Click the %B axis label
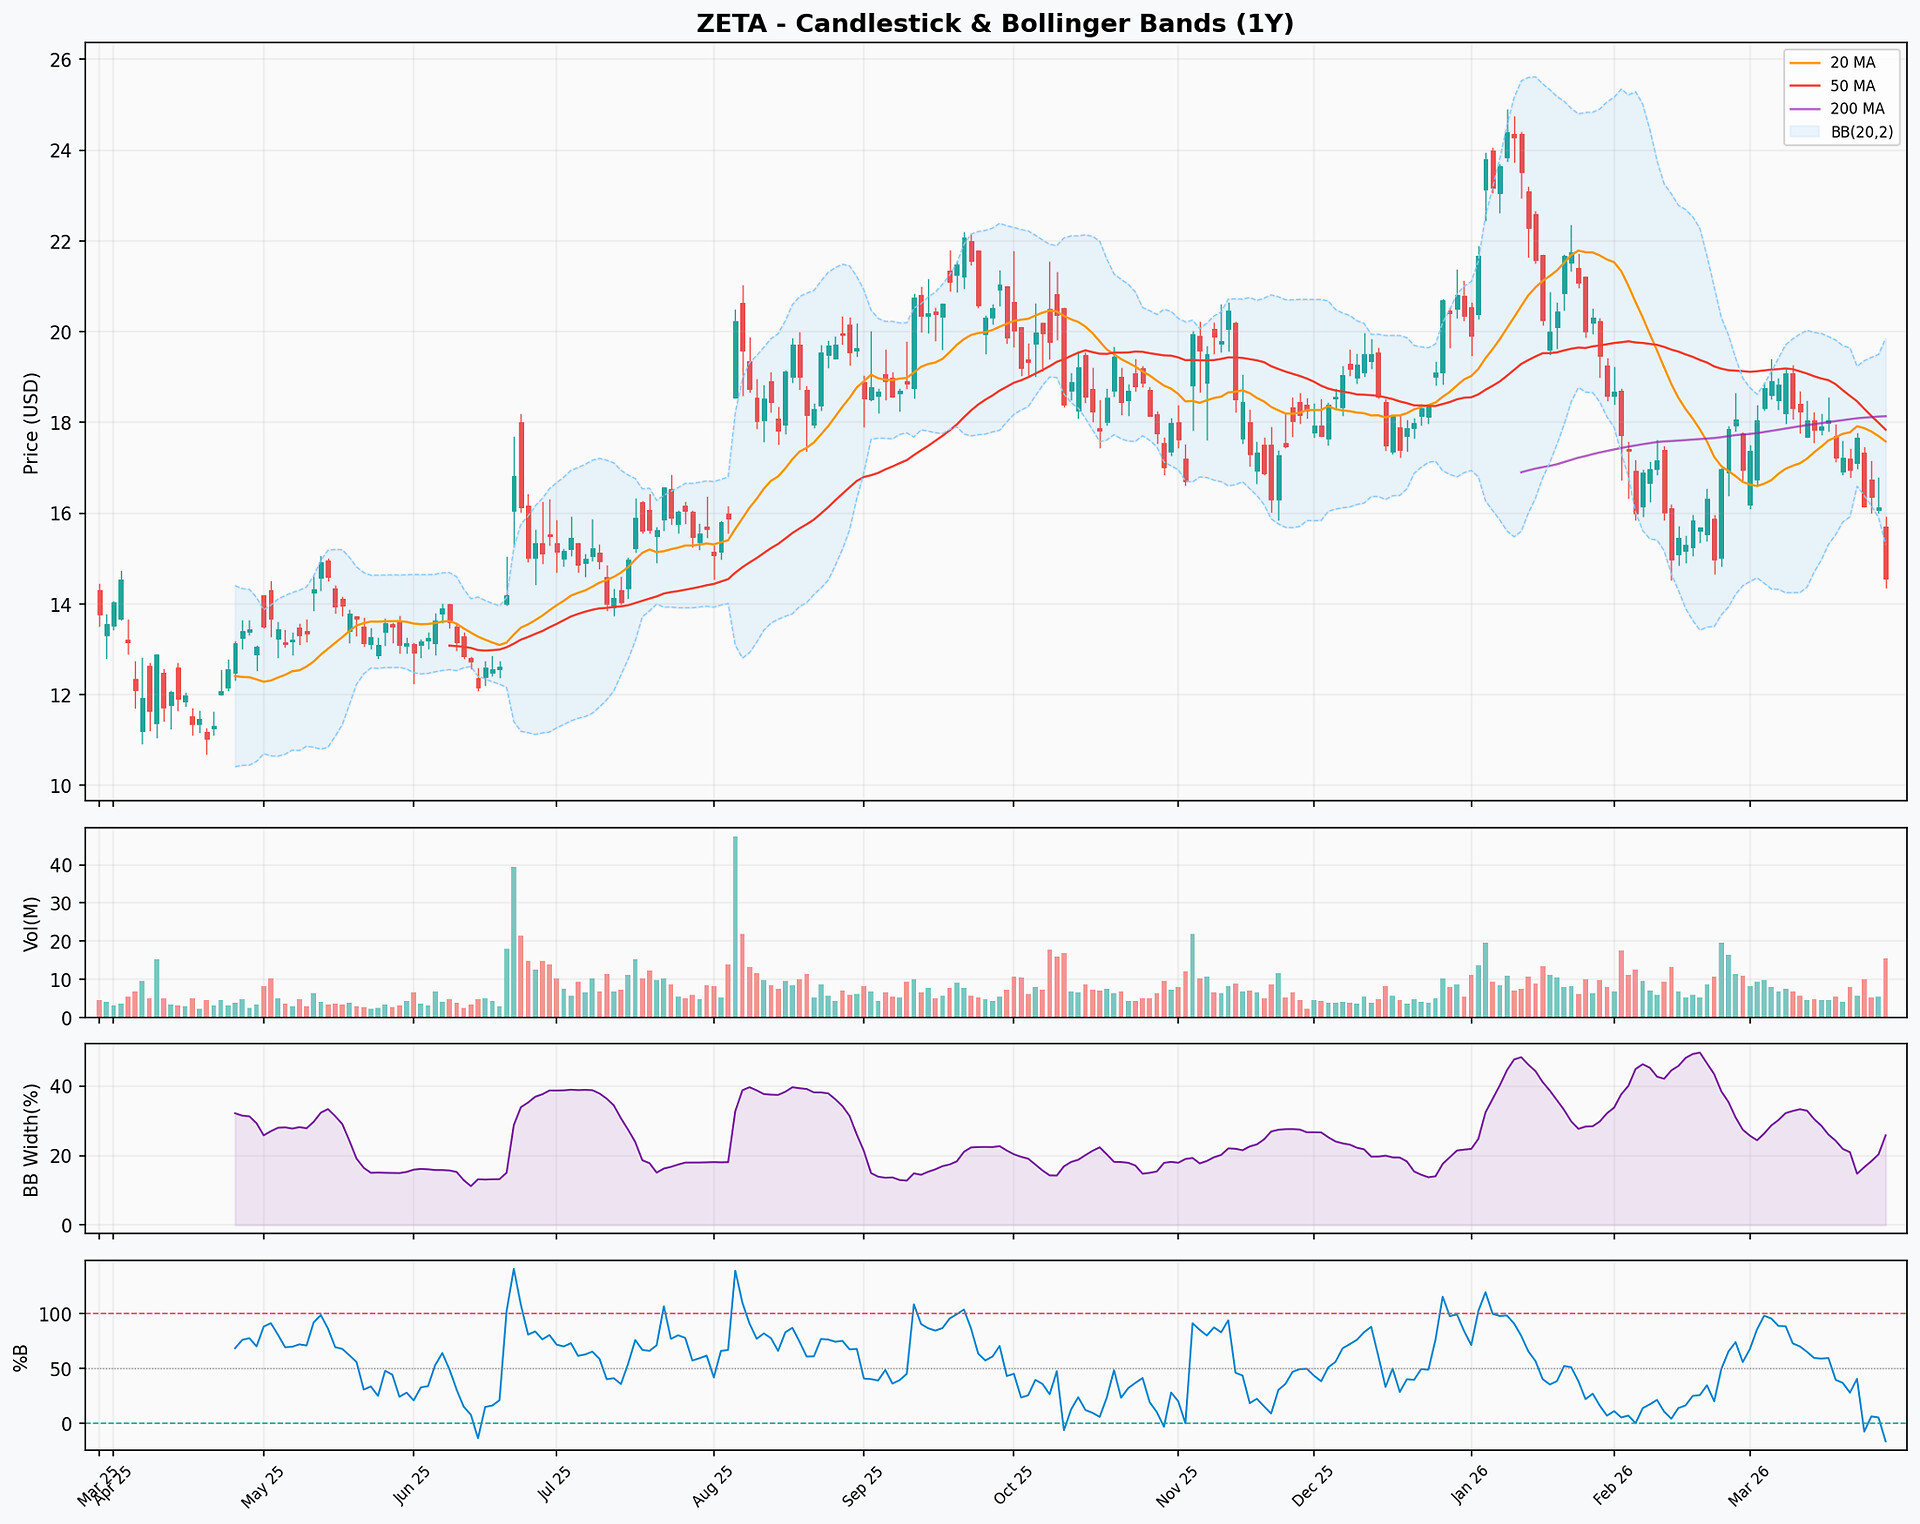The height and width of the screenshot is (1524, 1920). [20, 1357]
